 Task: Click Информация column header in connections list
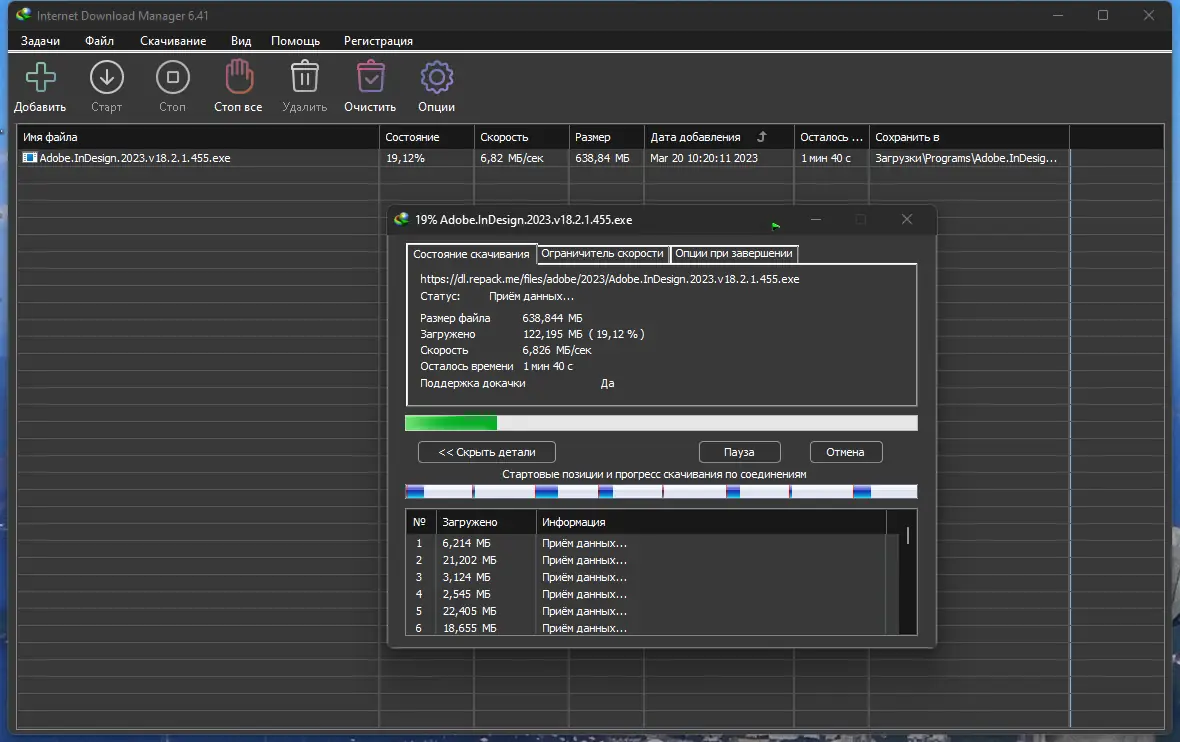pyautogui.click(x=711, y=522)
